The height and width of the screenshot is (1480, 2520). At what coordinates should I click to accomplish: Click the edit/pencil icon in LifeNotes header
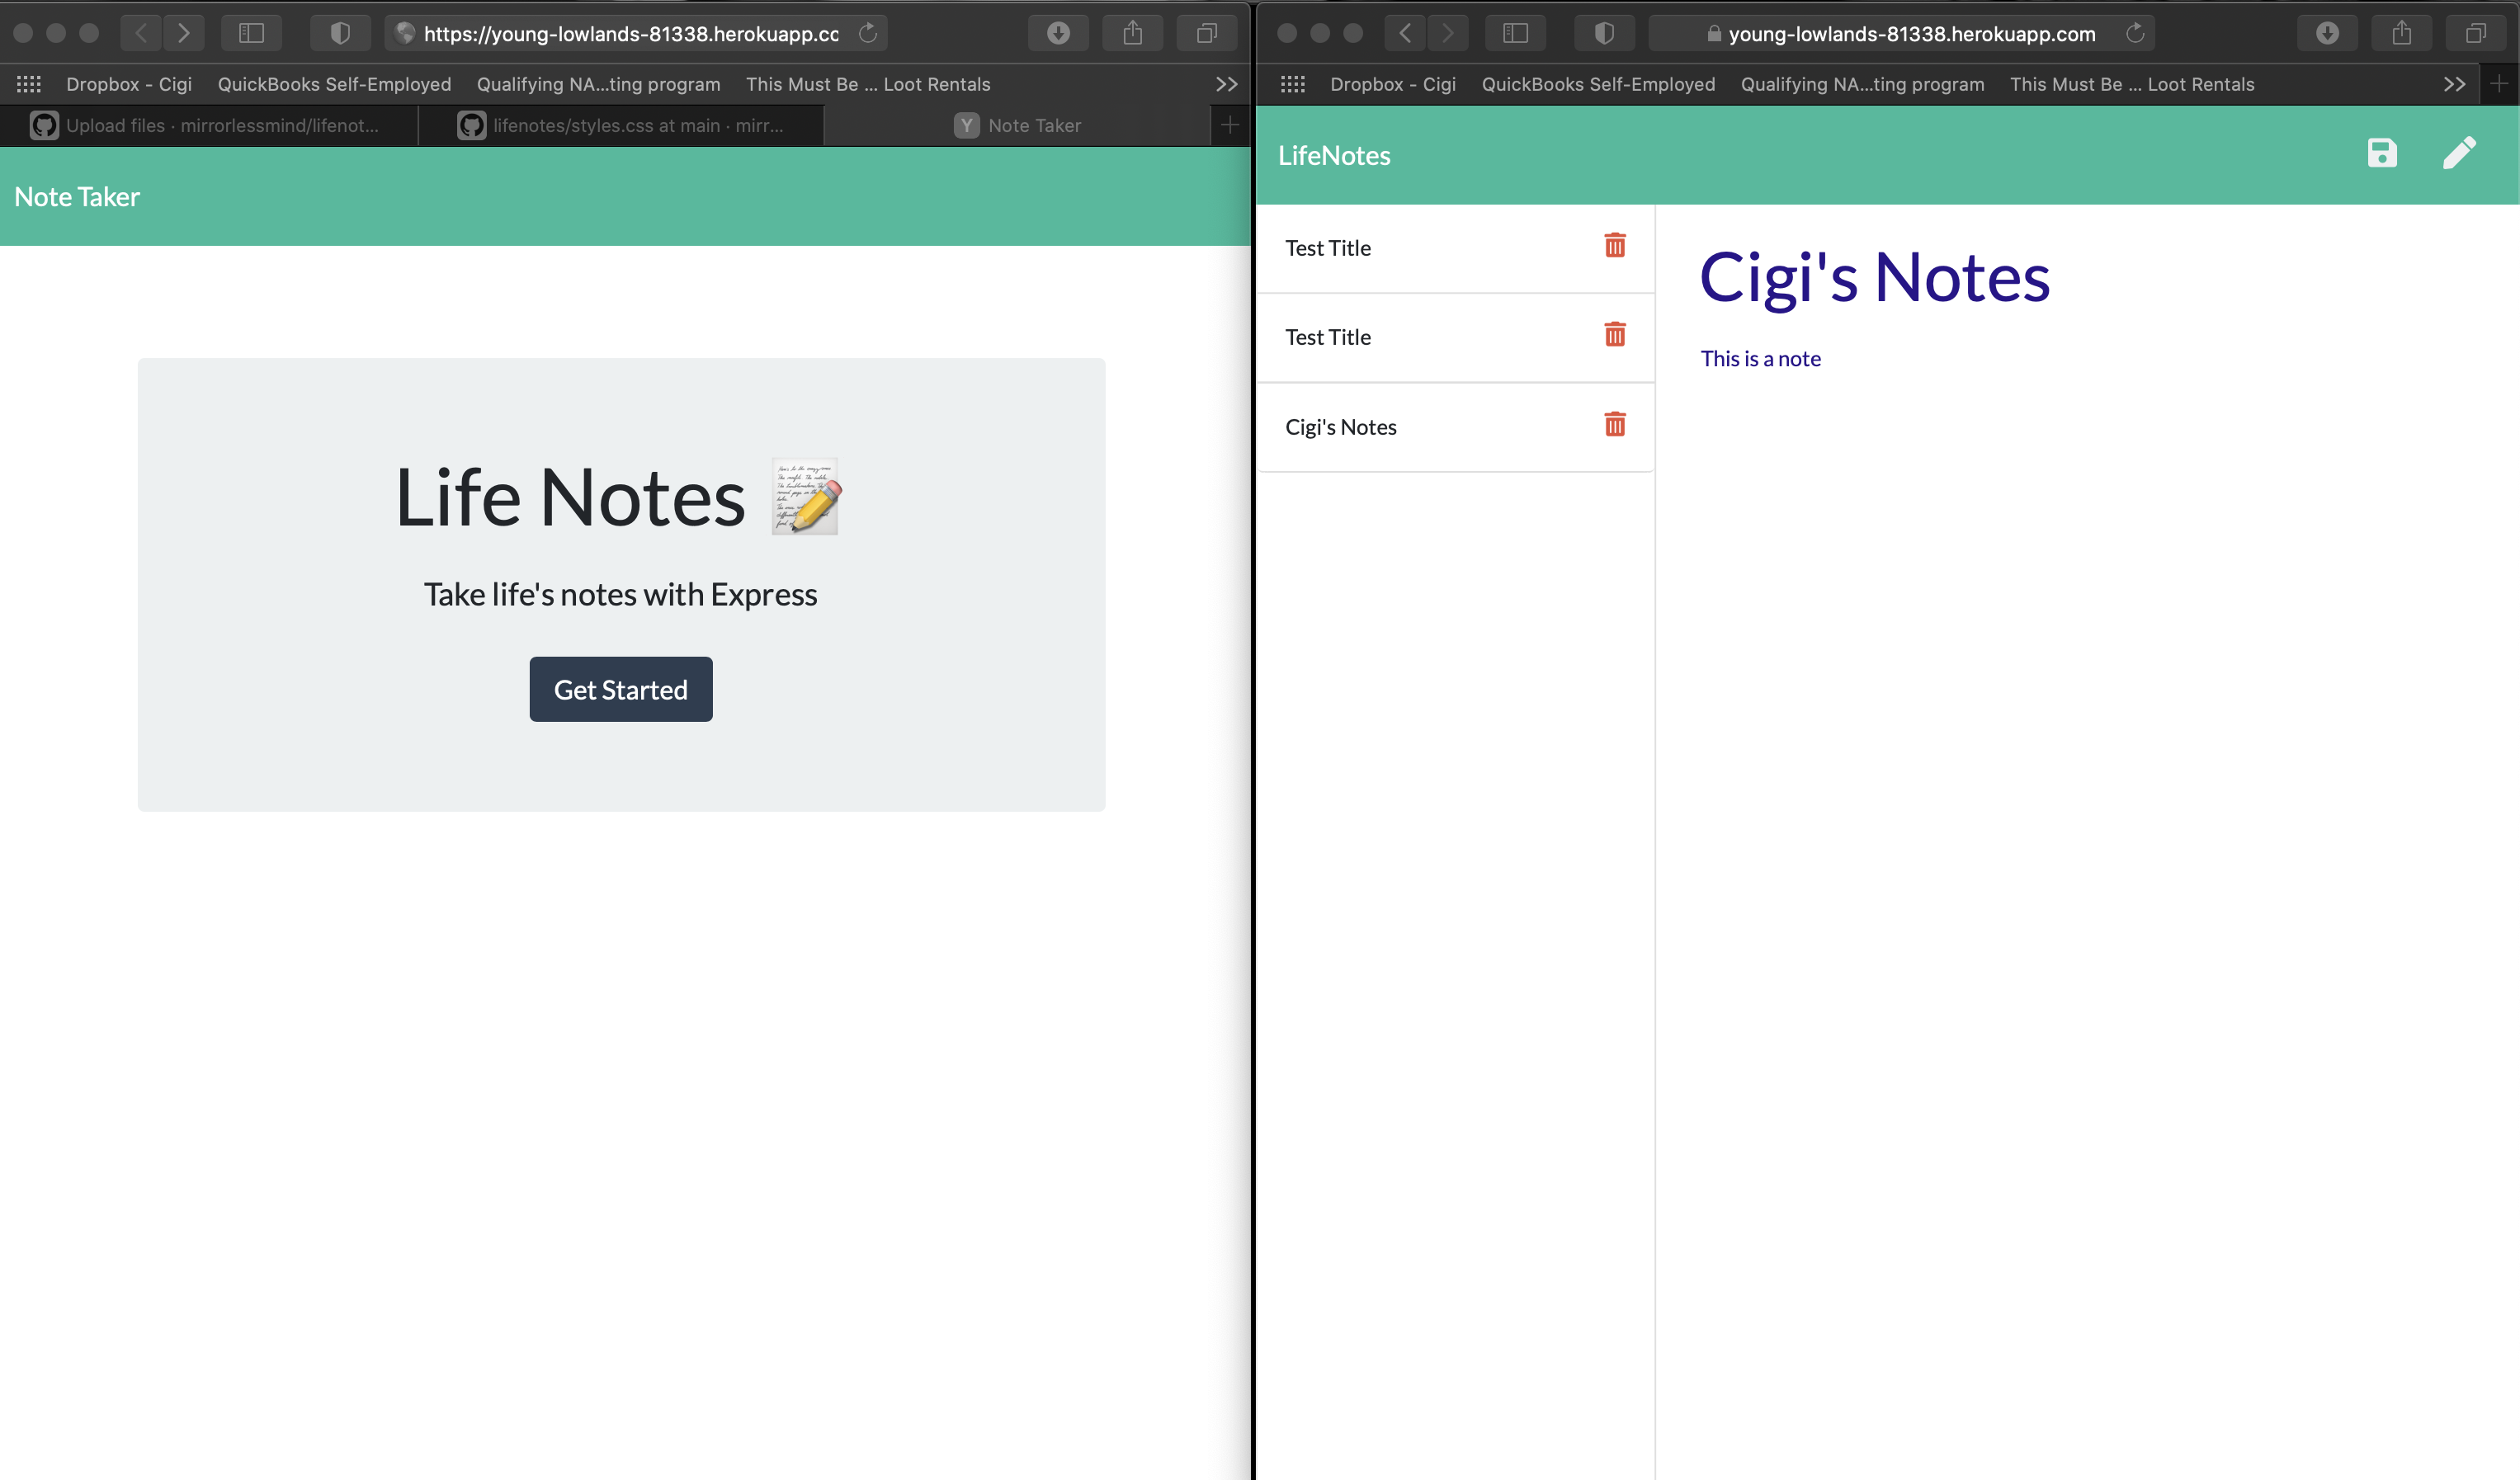pyautogui.click(x=2460, y=153)
